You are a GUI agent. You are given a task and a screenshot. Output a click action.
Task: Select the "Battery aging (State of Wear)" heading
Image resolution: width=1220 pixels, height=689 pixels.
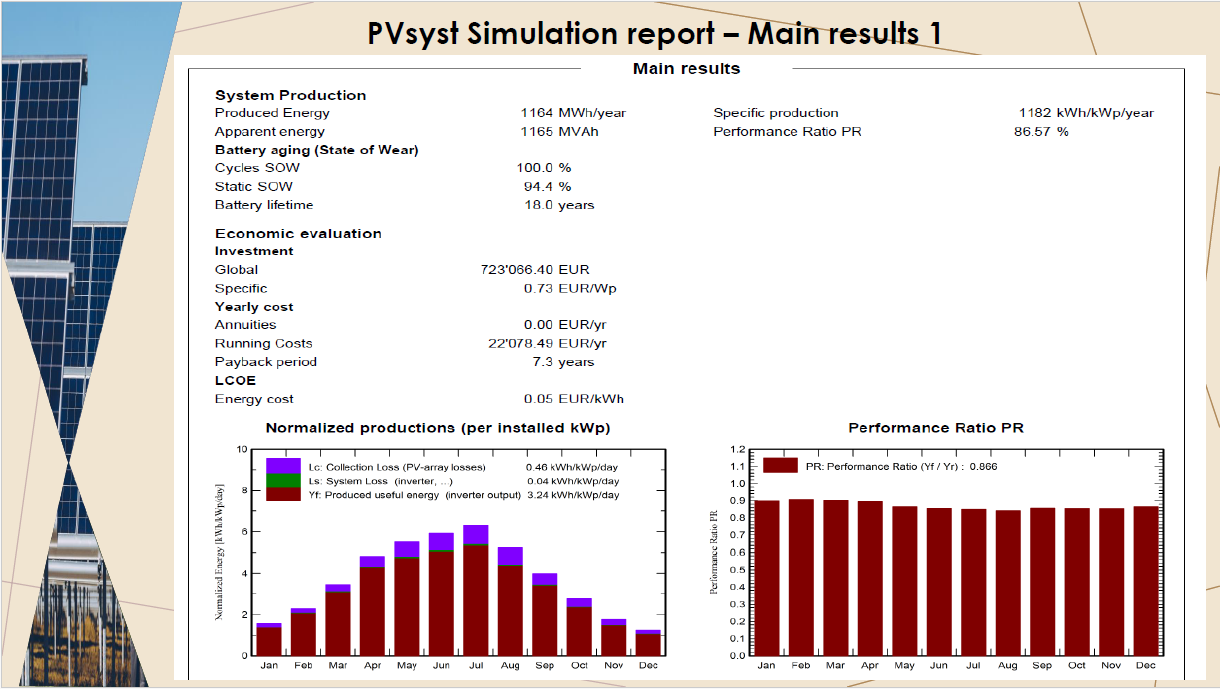coord(316,150)
